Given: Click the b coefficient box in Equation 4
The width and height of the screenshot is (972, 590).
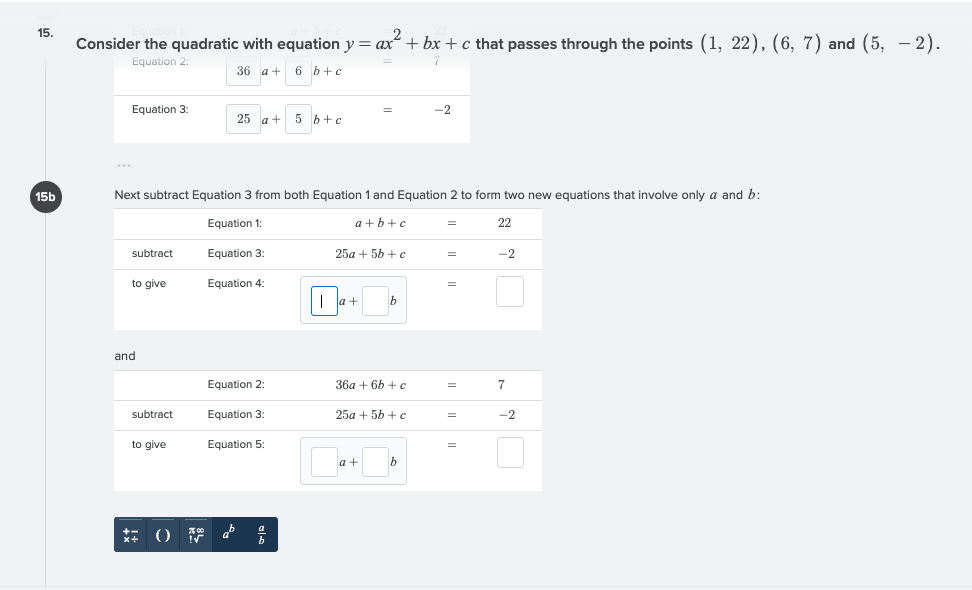Looking at the screenshot, I should (x=375, y=299).
